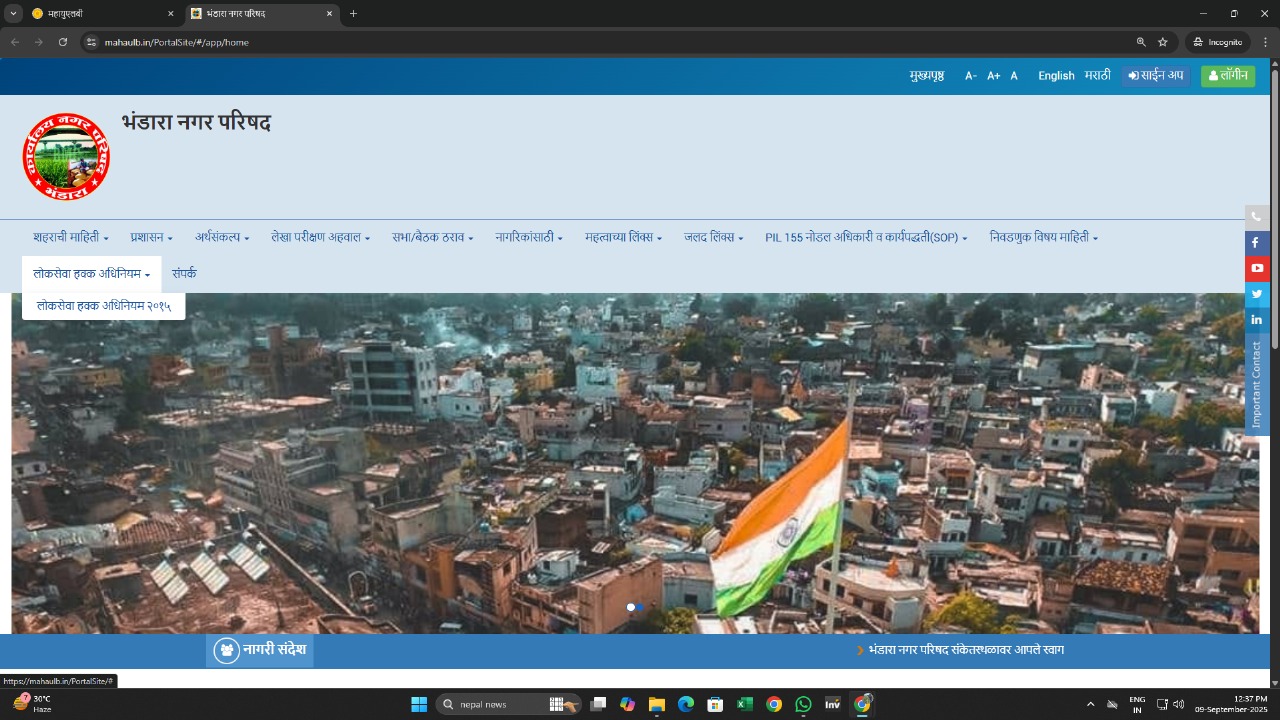Image resolution: width=1280 pixels, height=720 pixels.
Task: Bookmark this page with star icon
Action: [1163, 42]
